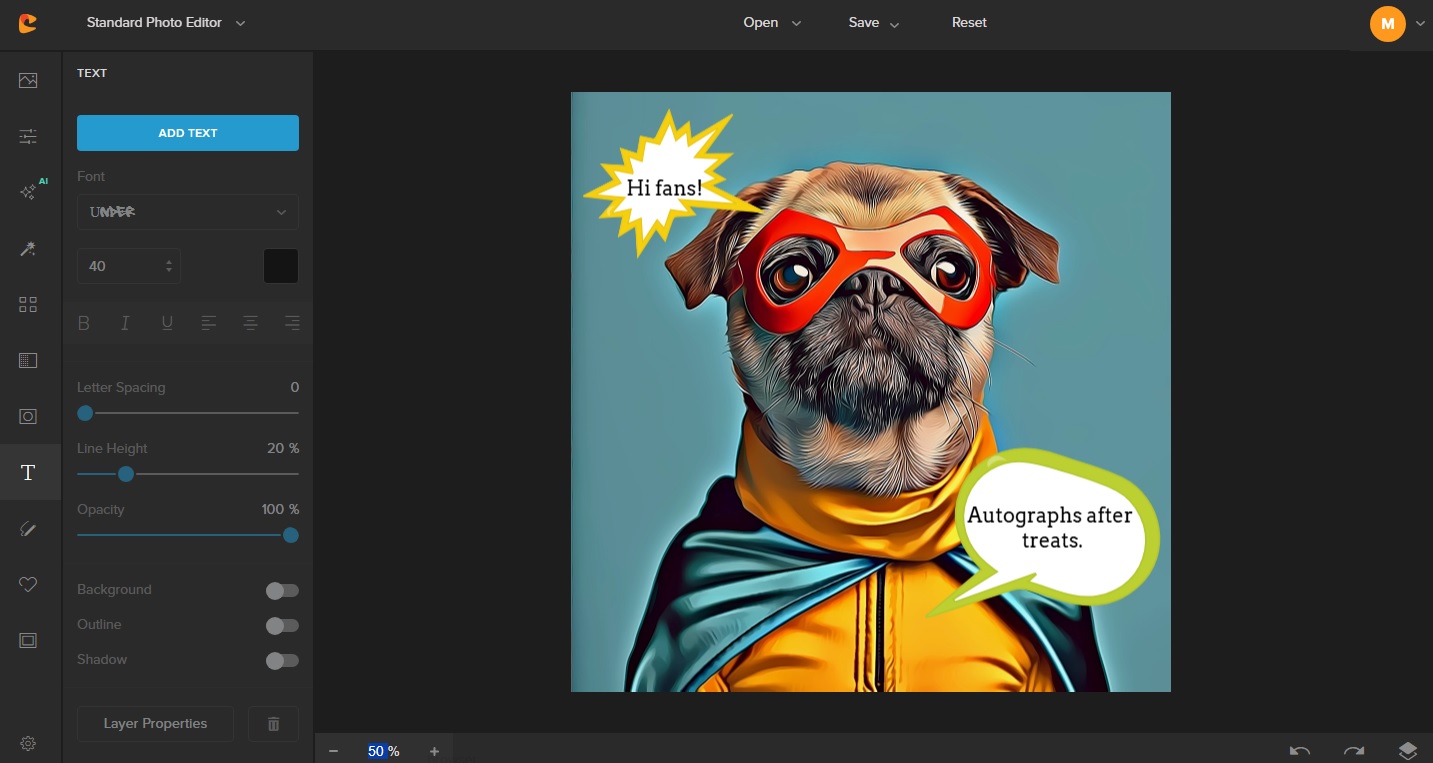The image size is (1433, 763).
Task: Select the Text tool in sidebar
Action: (28, 473)
